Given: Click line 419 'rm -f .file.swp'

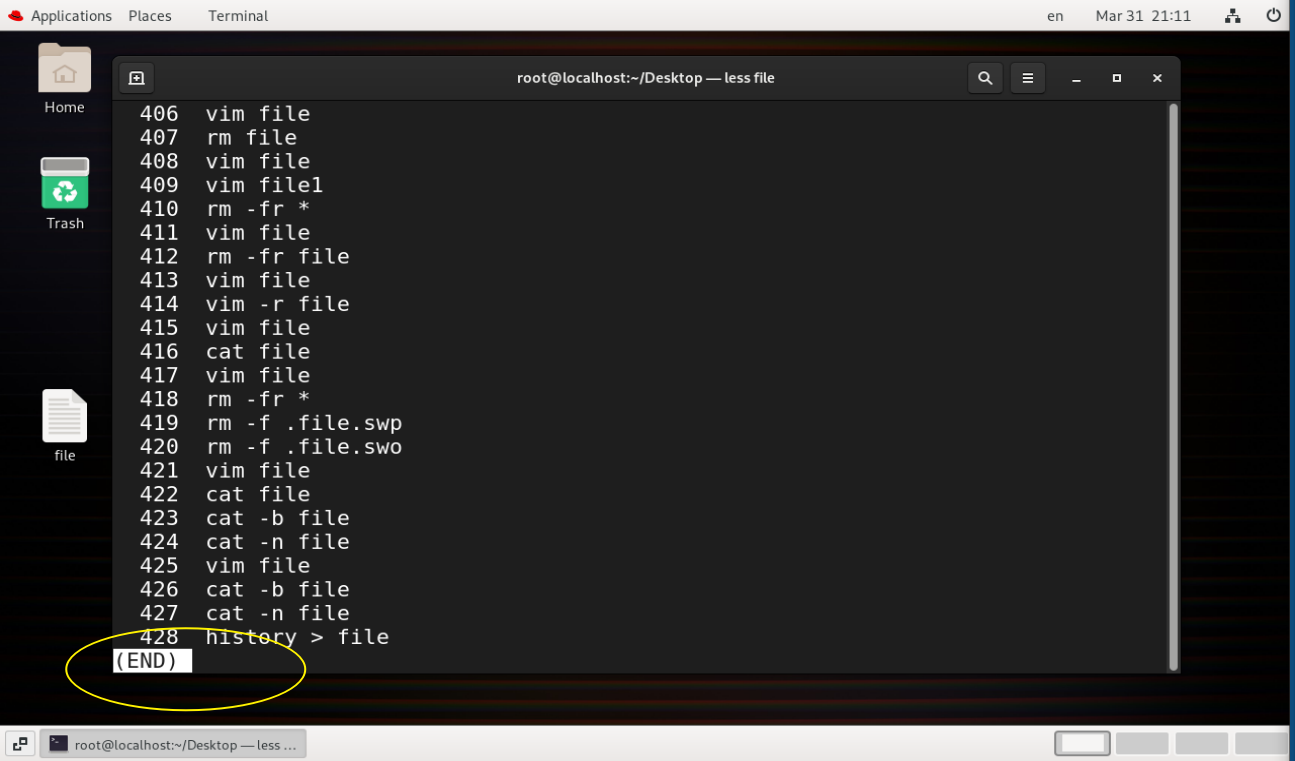Looking at the screenshot, I should [x=270, y=423].
